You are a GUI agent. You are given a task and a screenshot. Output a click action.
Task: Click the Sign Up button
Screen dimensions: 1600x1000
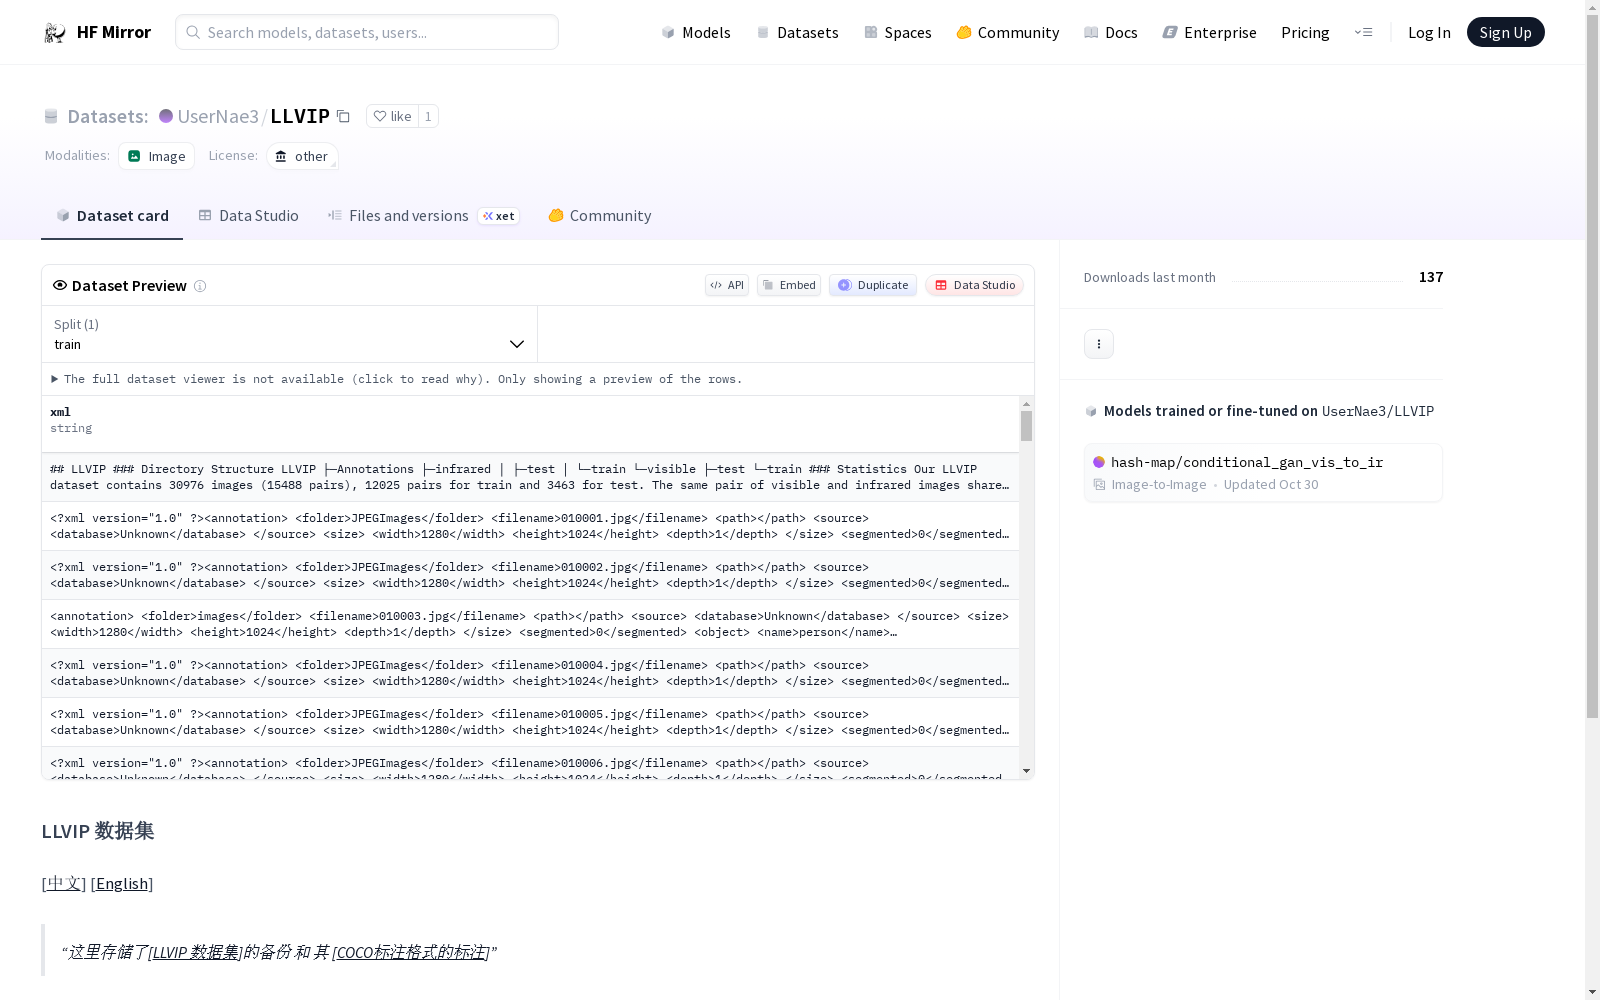(1505, 32)
